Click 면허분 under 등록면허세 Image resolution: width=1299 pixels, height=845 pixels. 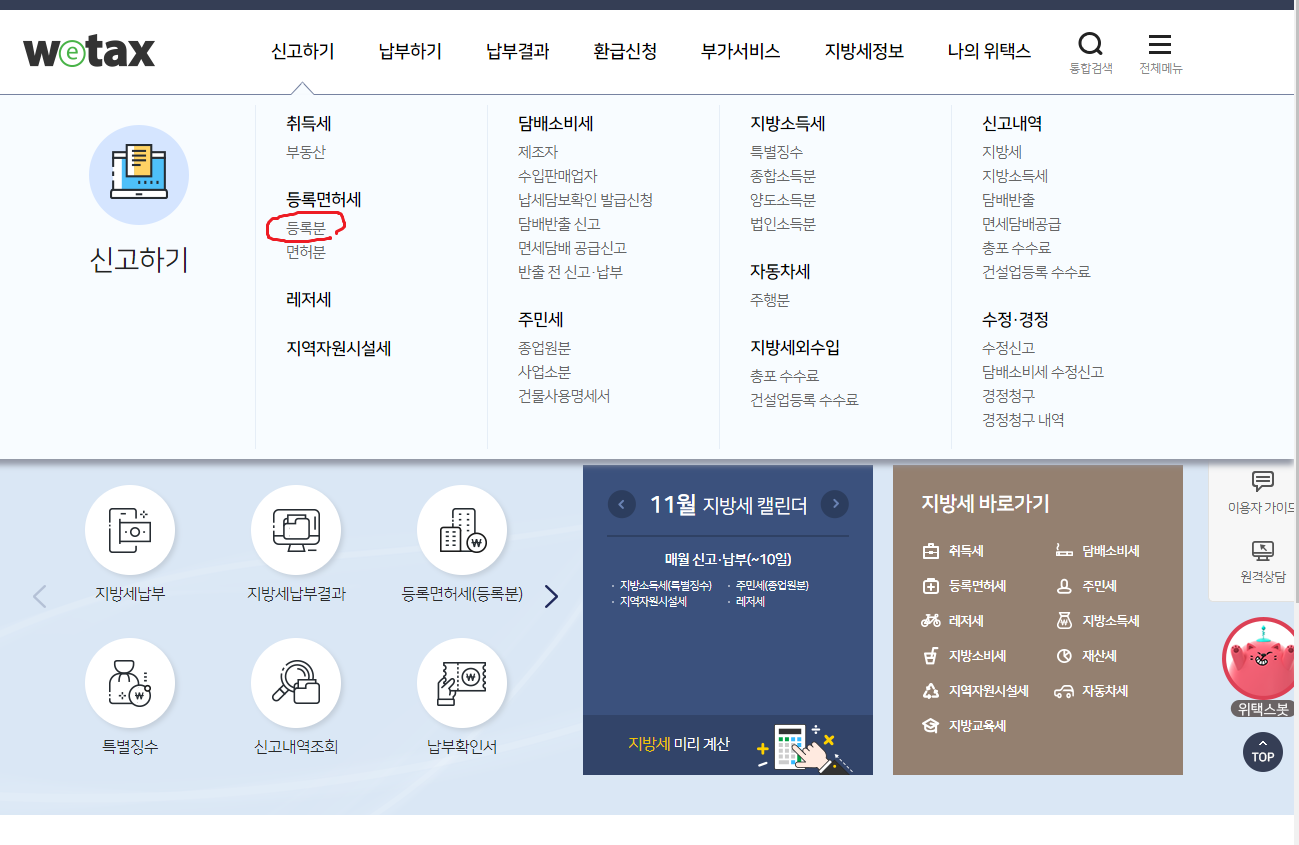[306, 252]
